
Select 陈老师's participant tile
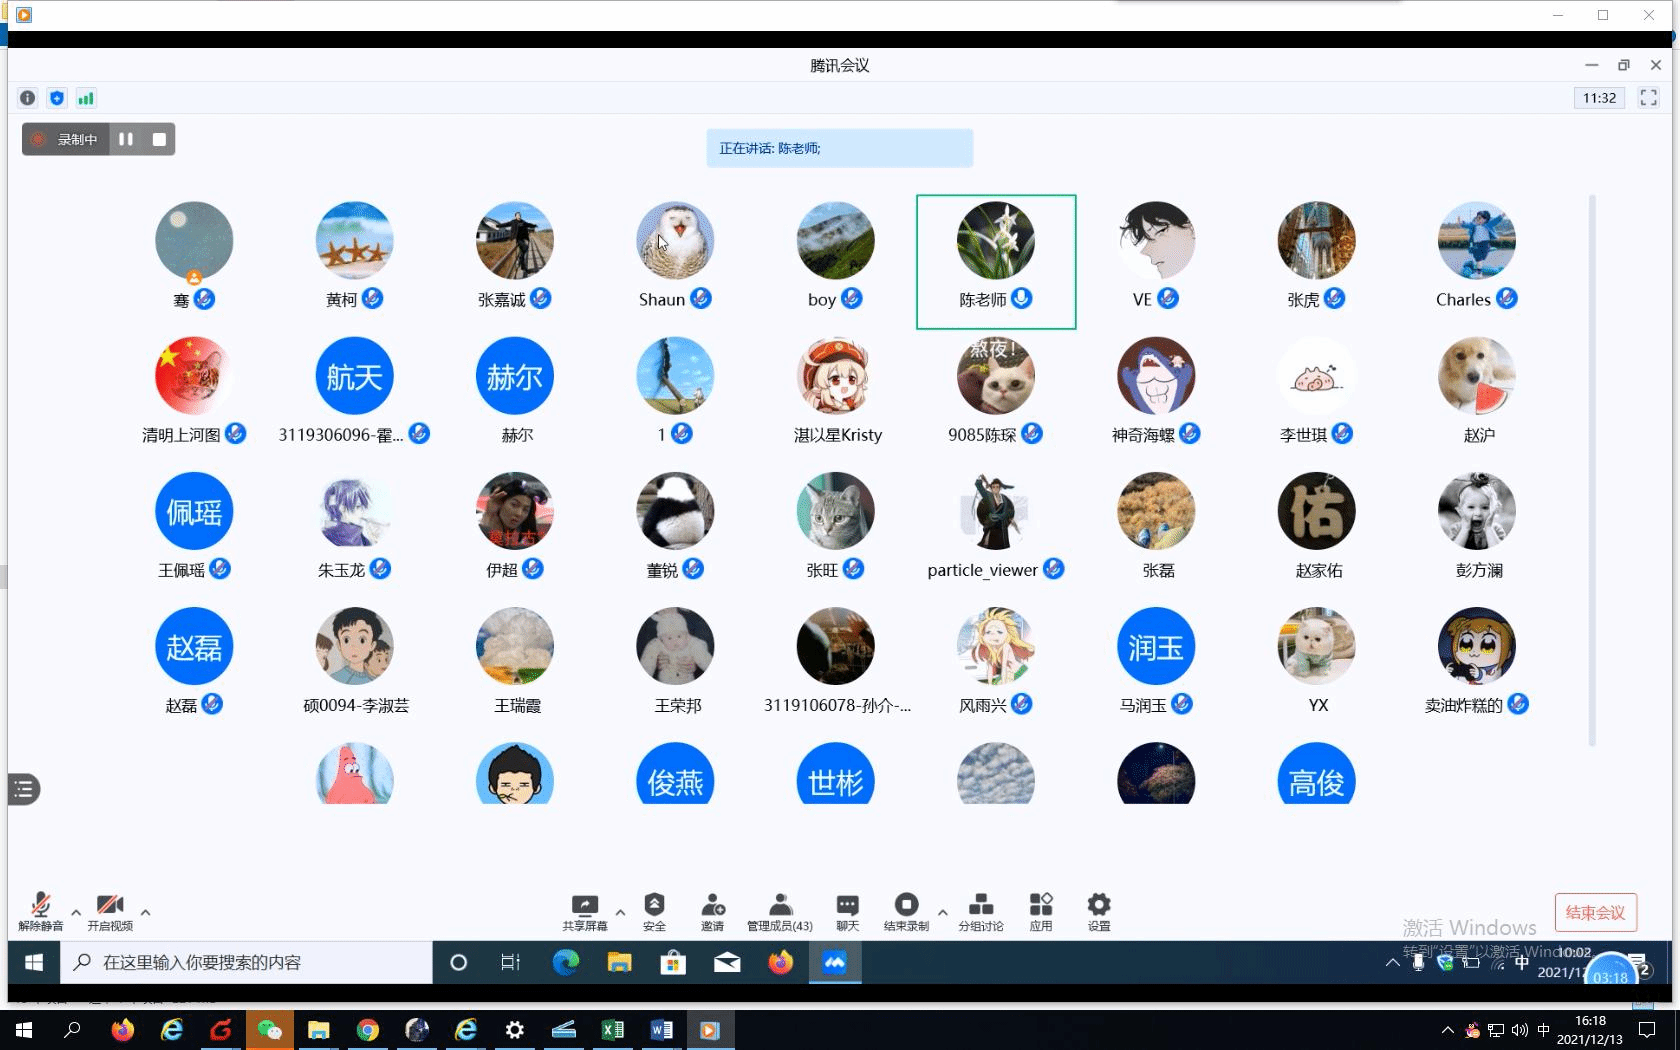[x=995, y=261]
